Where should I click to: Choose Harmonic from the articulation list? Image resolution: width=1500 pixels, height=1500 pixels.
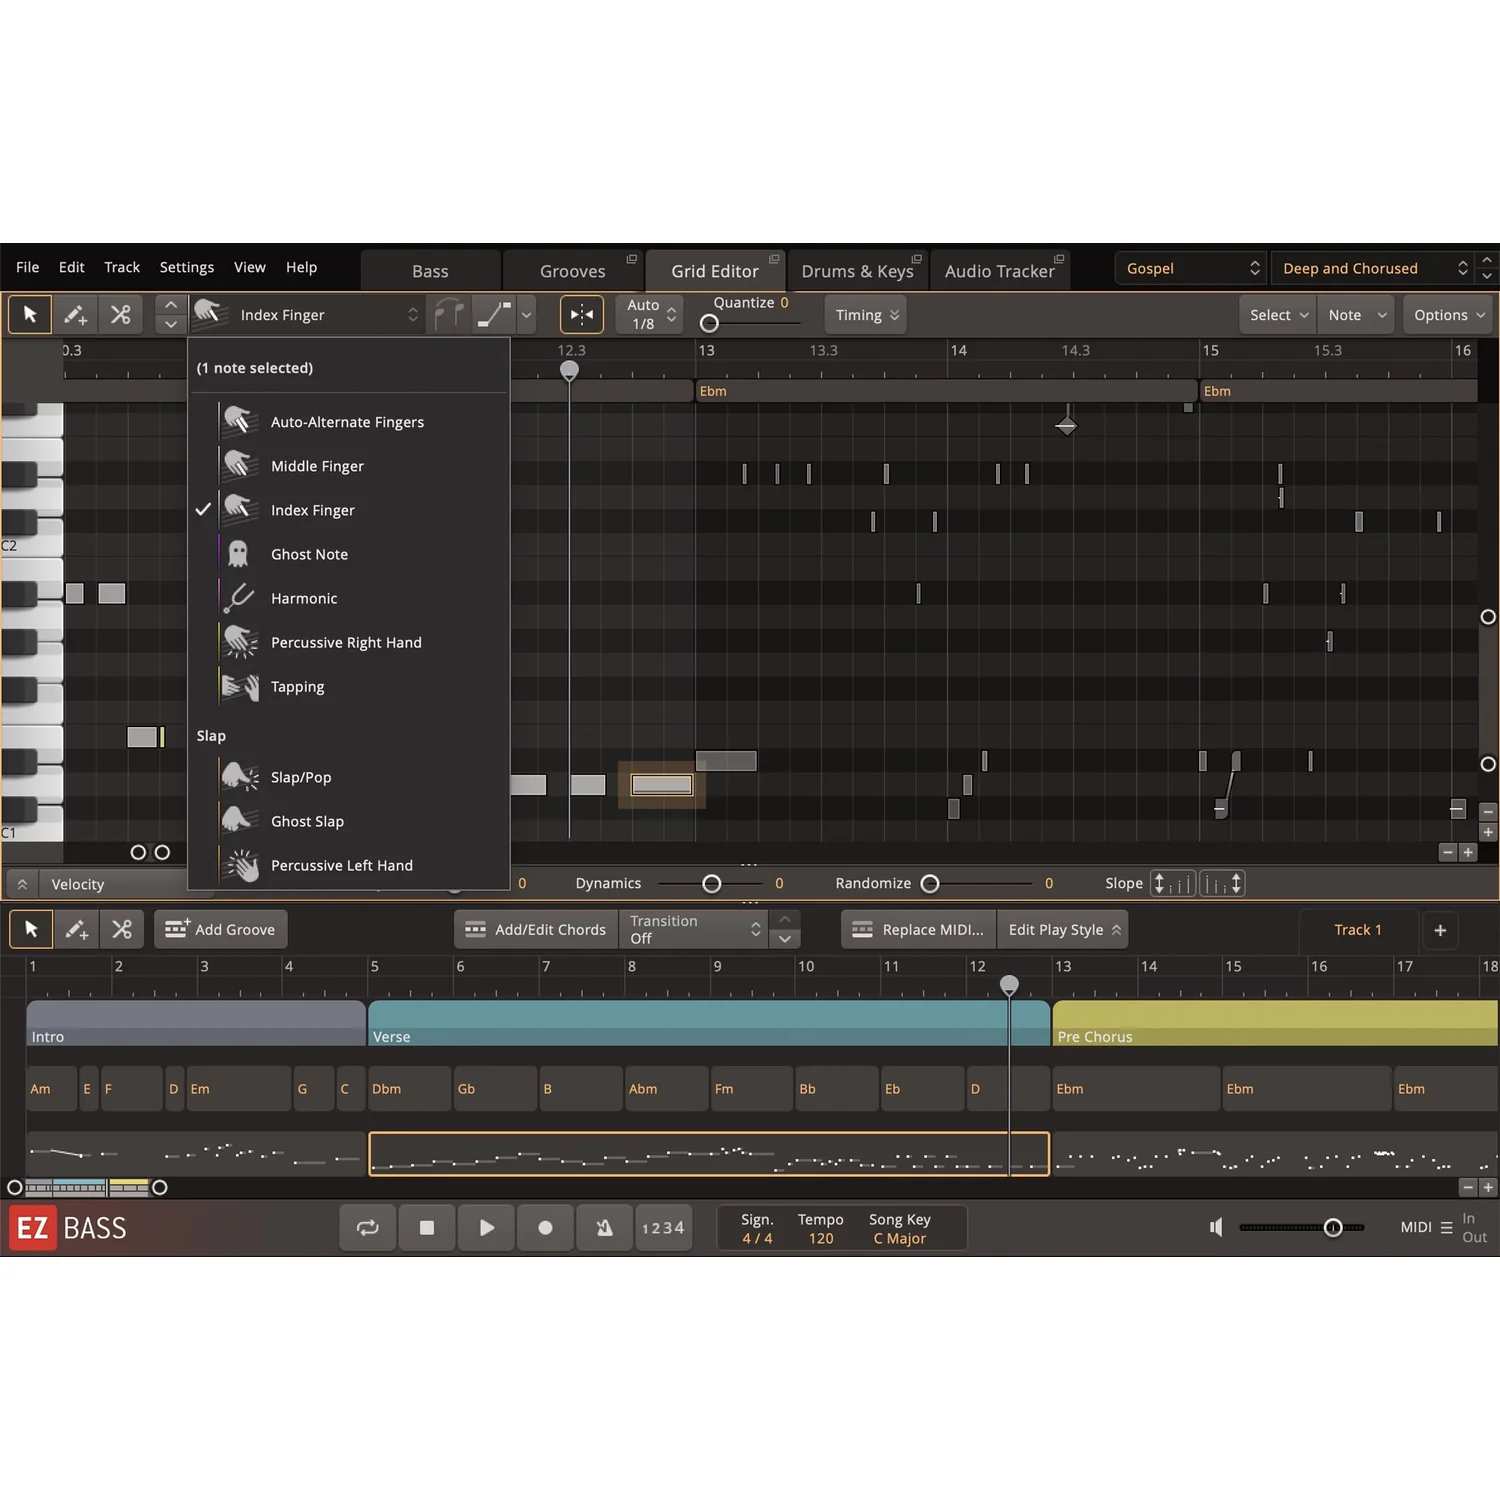349,598
